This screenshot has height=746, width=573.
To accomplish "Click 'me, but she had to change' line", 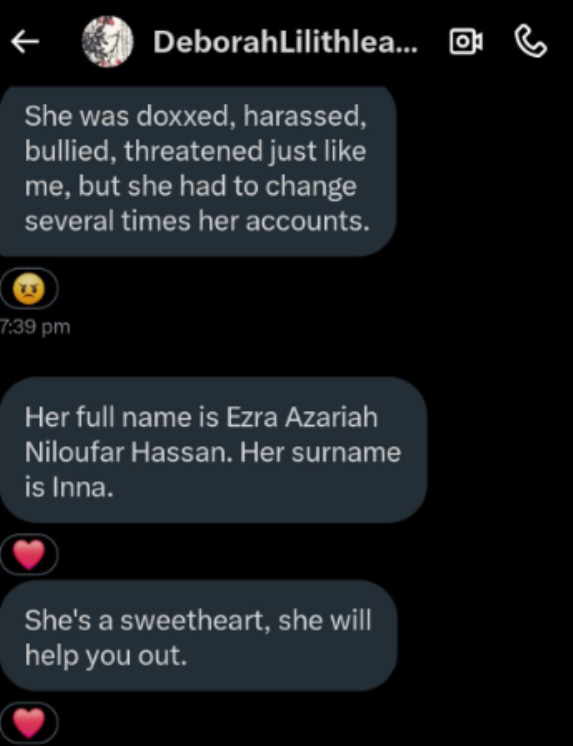I will [x=190, y=187].
